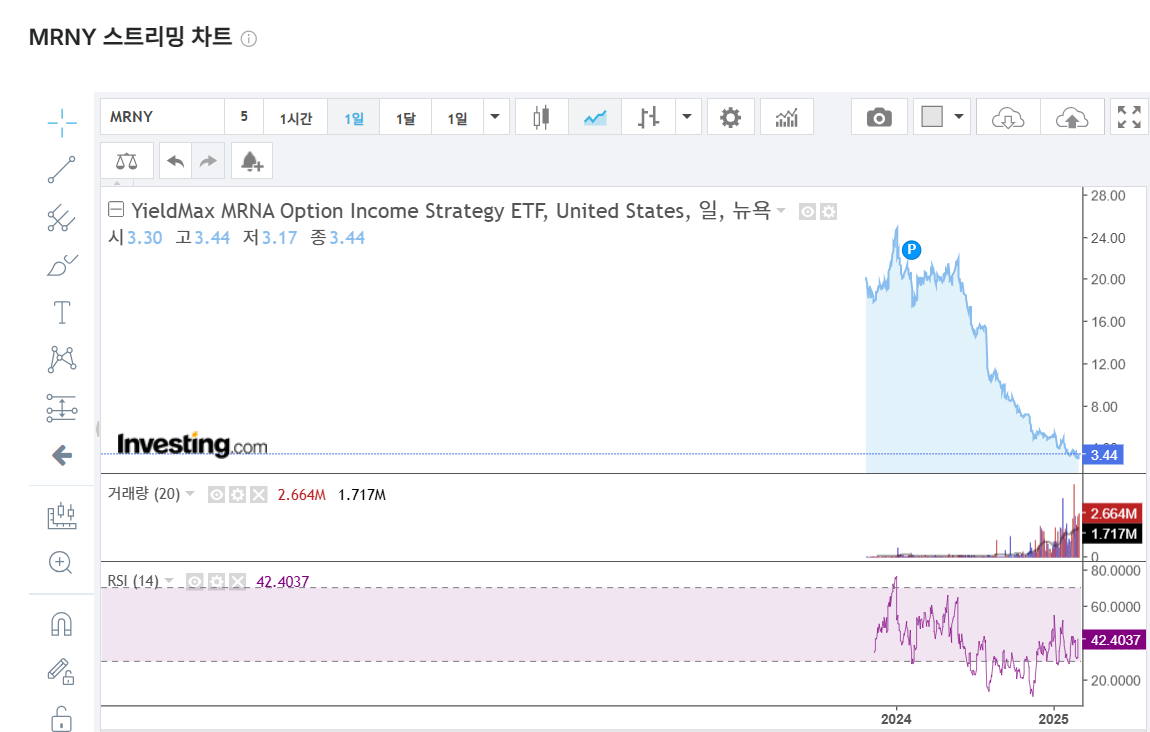Screen dimensions: 1150x732
Task: Click the layout square swatch button
Action: coord(932,117)
